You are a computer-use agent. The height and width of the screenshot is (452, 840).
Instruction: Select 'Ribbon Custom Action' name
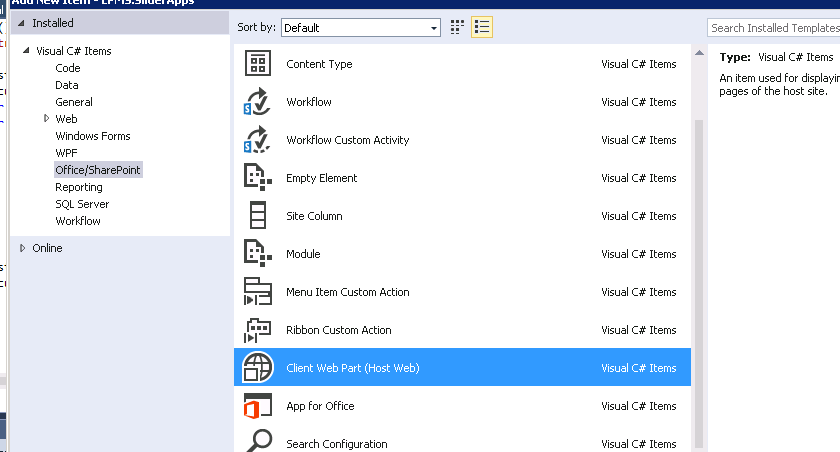point(339,330)
